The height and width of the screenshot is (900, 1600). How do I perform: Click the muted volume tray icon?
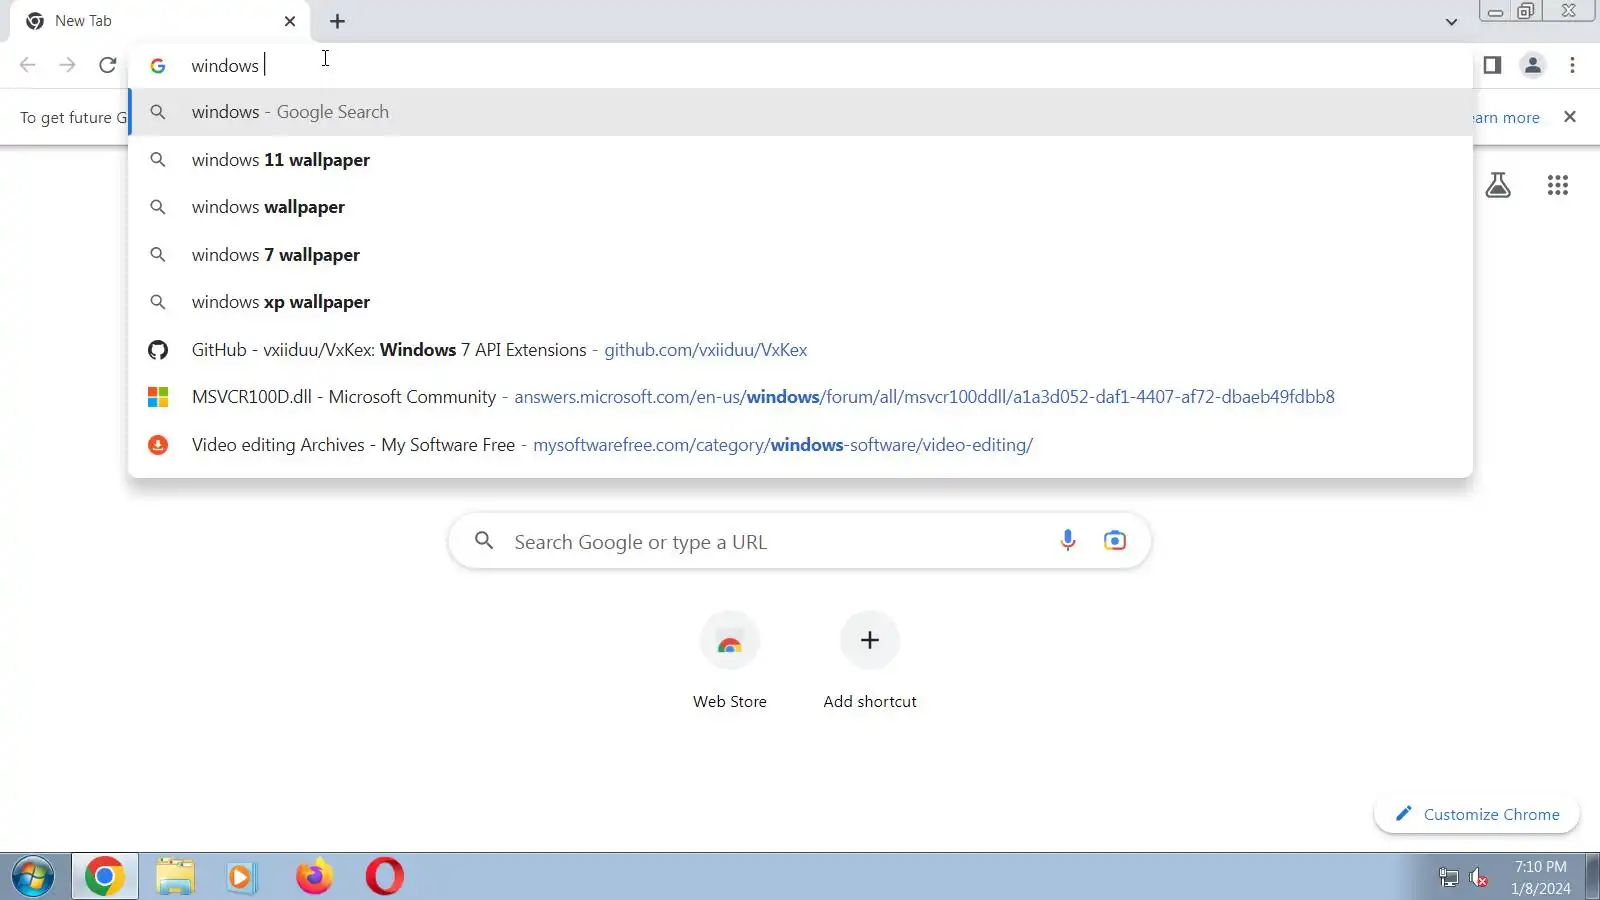point(1479,878)
